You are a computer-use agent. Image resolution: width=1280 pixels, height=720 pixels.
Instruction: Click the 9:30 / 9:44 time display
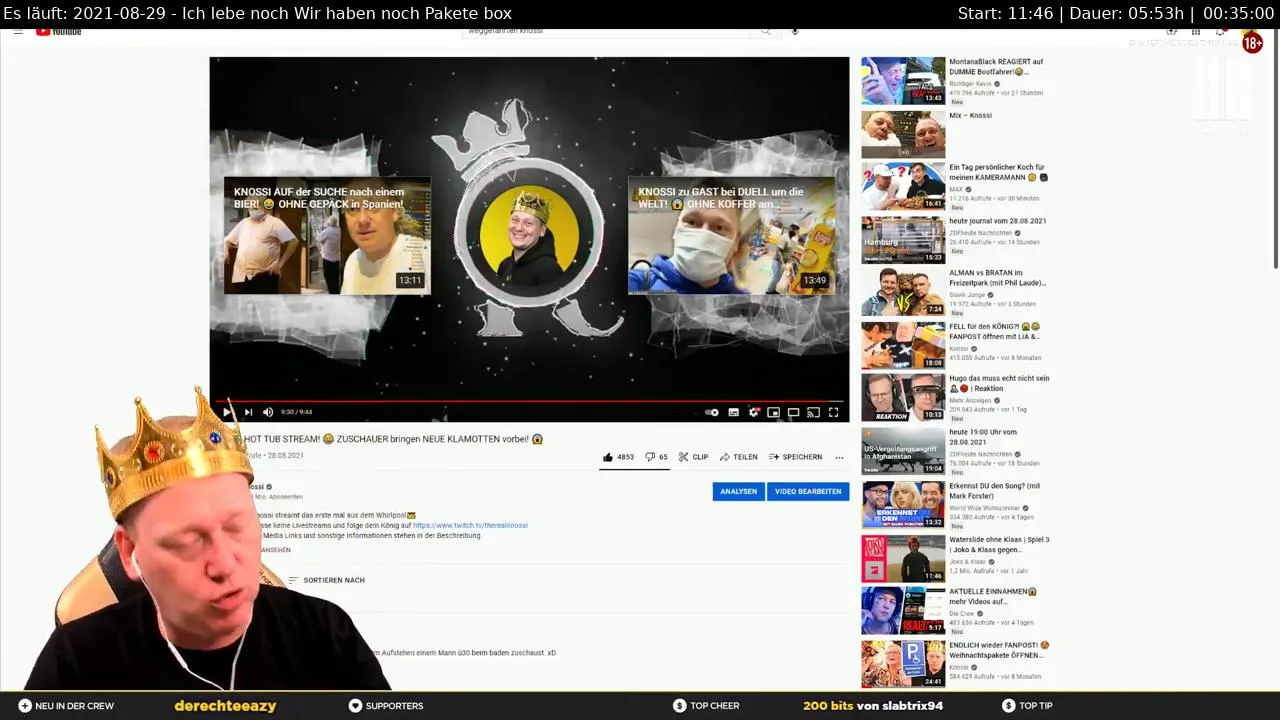pyautogui.click(x=296, y=412)
